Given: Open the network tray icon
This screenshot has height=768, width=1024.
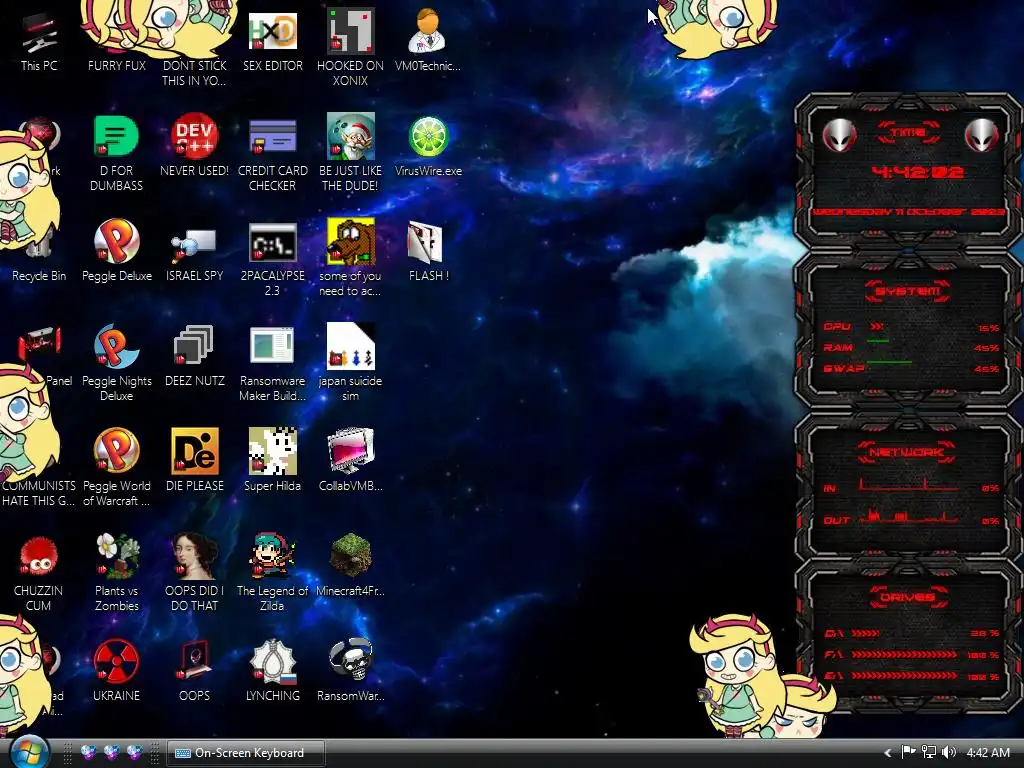Looking at the screenshot, I should point(929,752).
